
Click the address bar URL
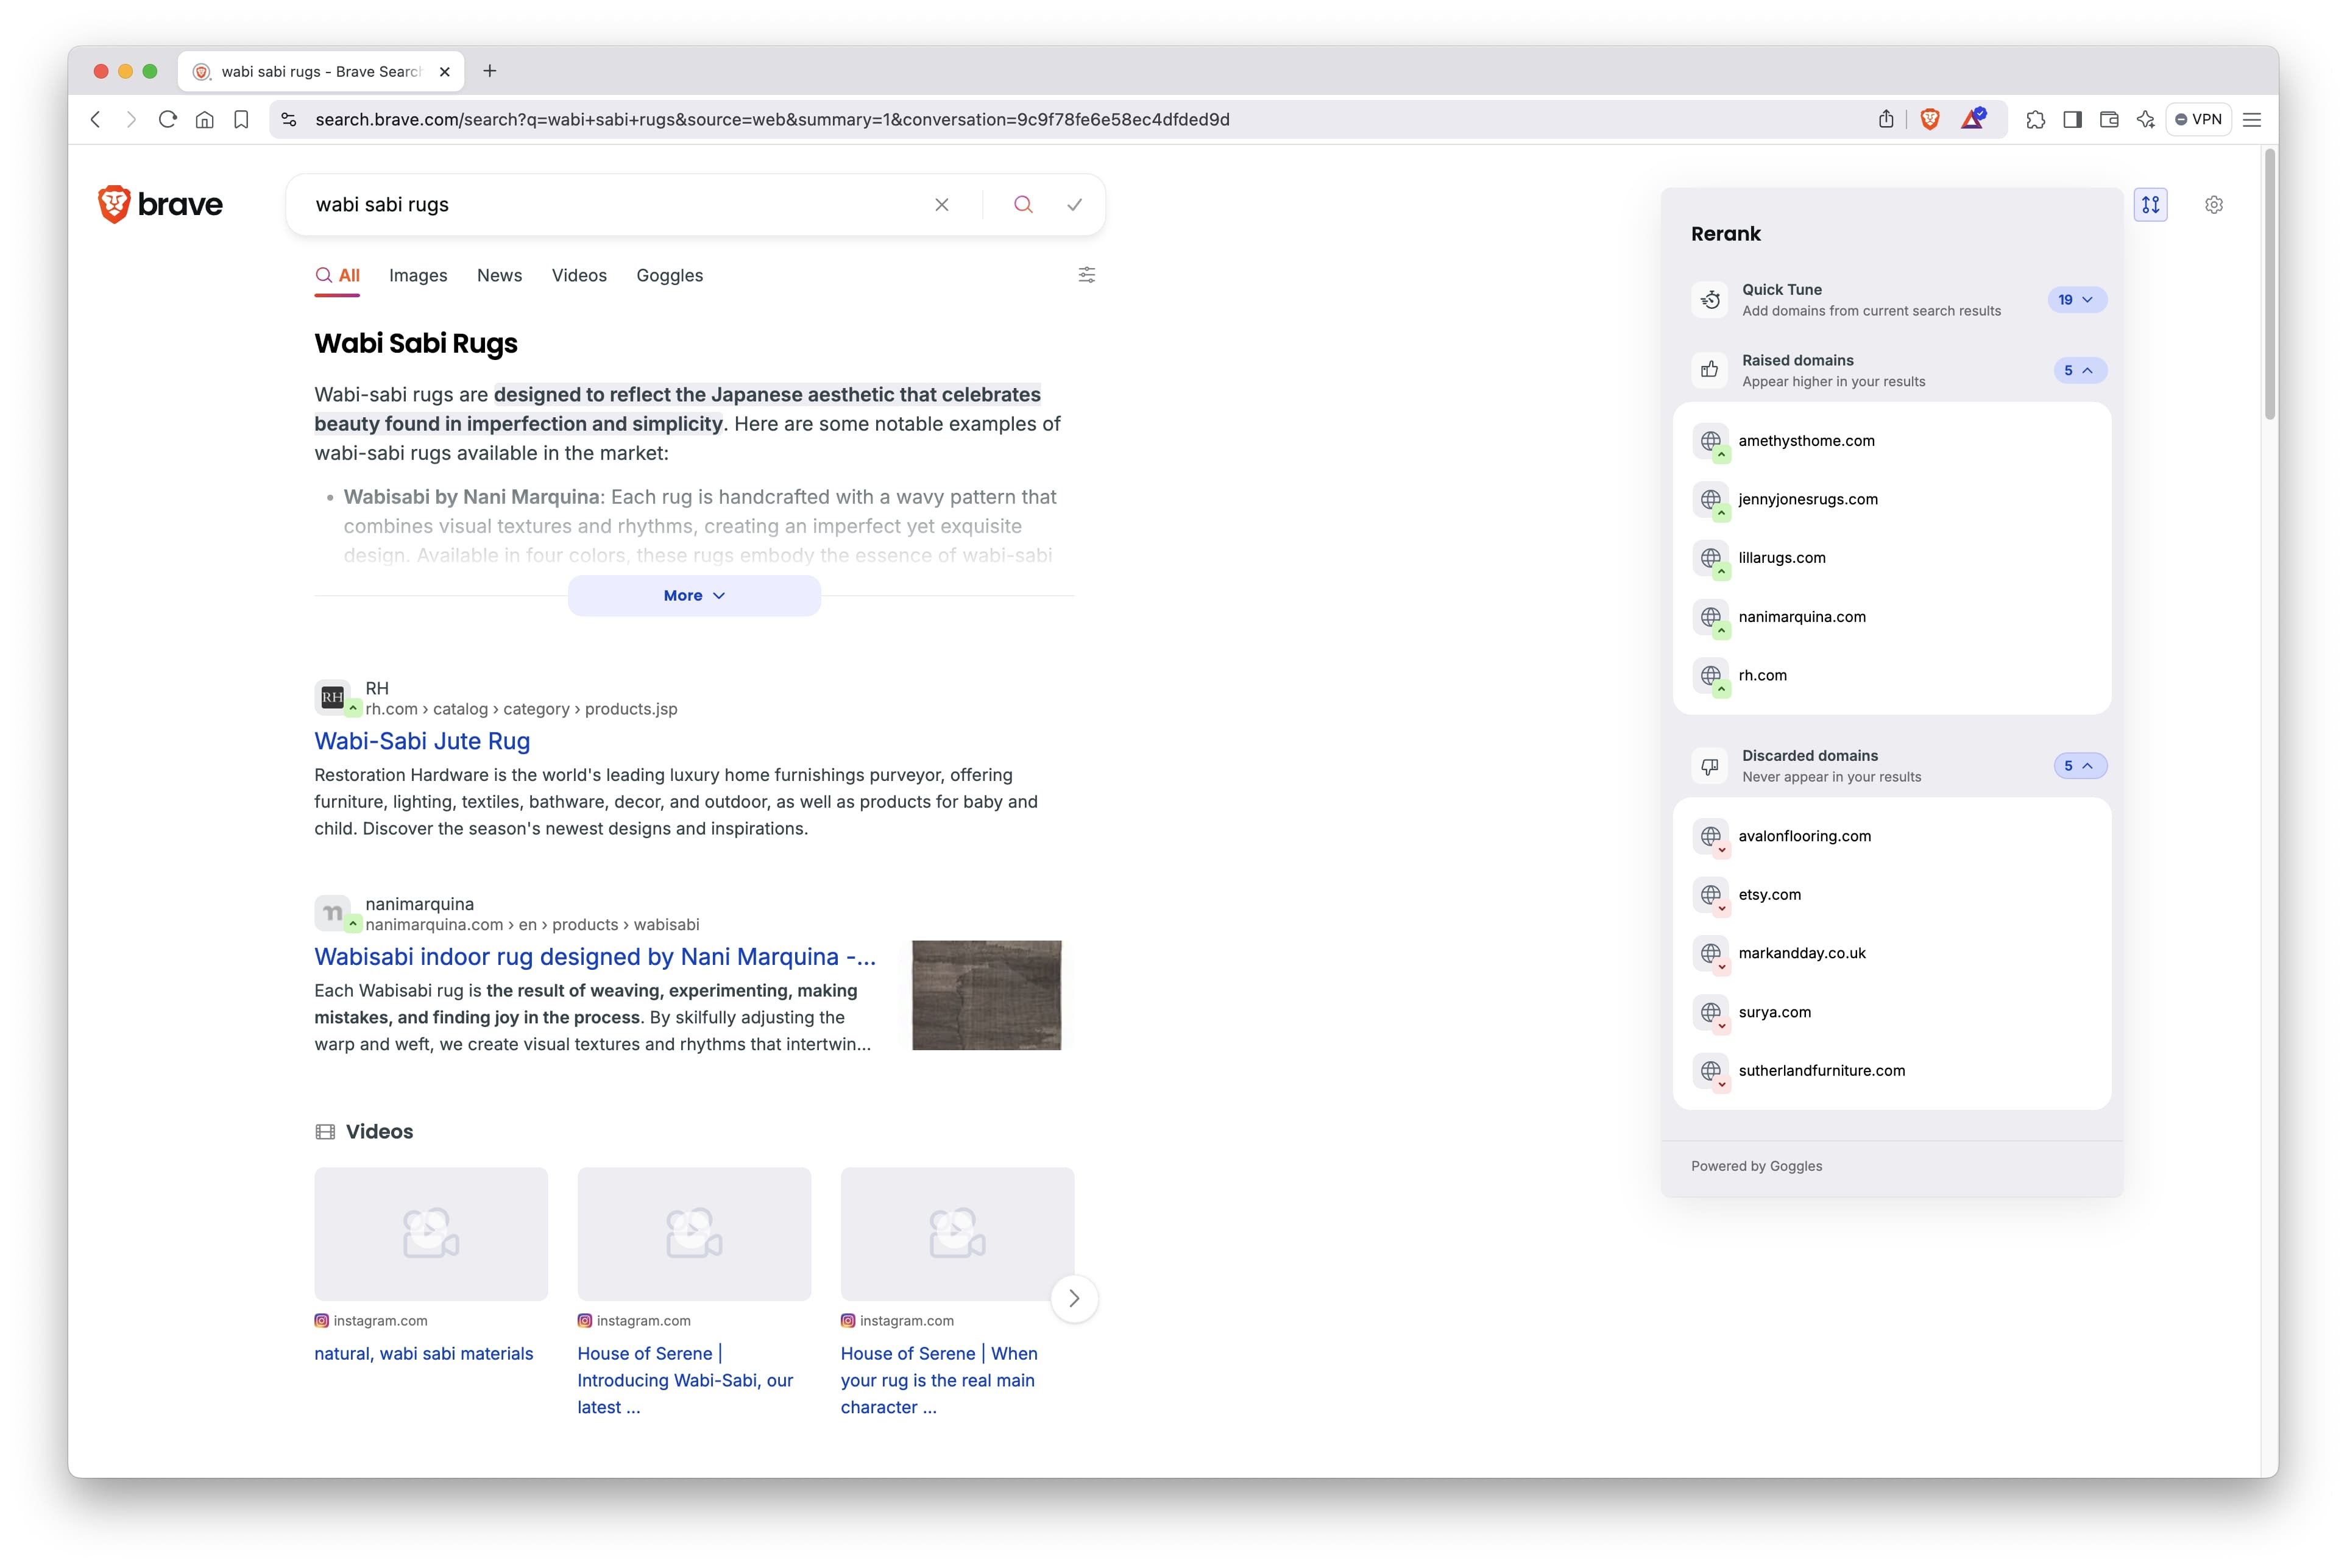(x=772, y=120)
